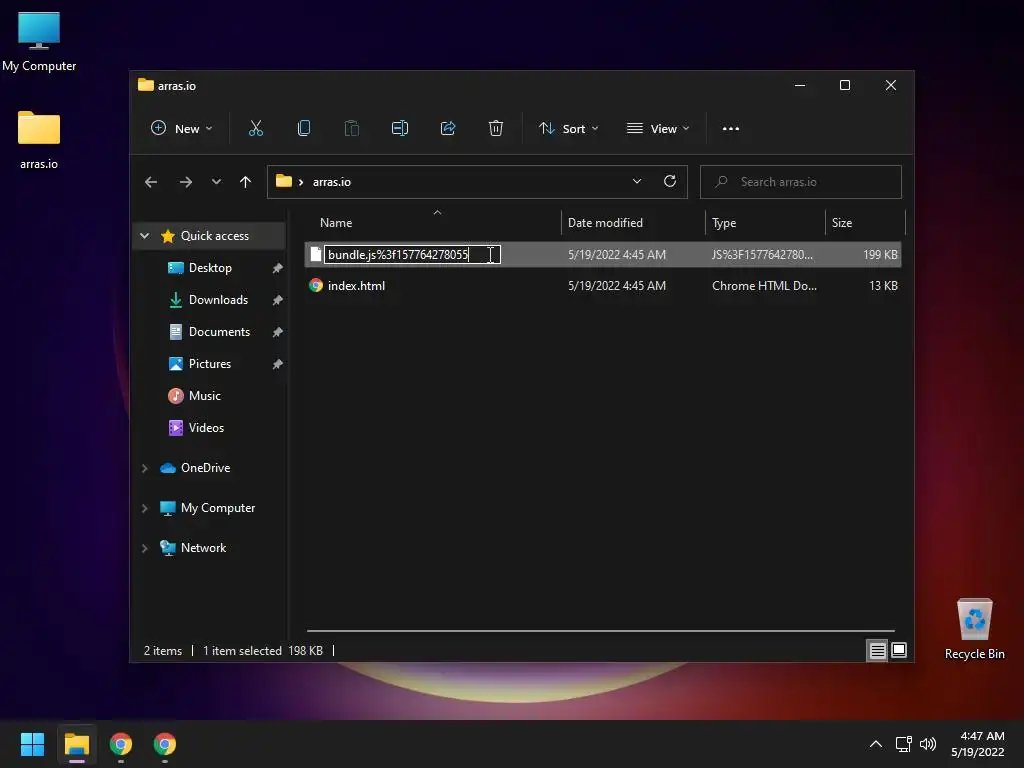Open the Sort dropdown menu
The width and height of the screenshot is (1024, 768).
tap(569, 129)
